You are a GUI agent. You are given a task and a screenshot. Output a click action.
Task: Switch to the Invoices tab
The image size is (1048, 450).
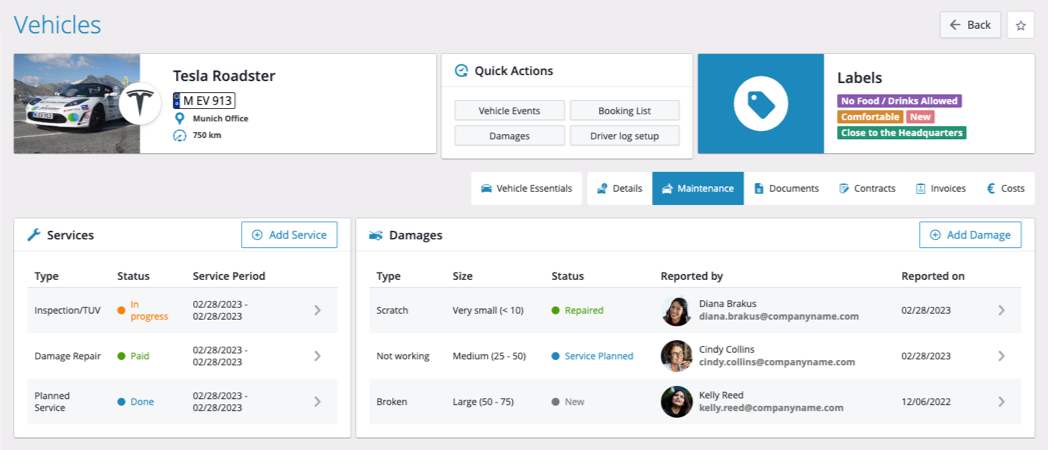(x=940, y=189)
